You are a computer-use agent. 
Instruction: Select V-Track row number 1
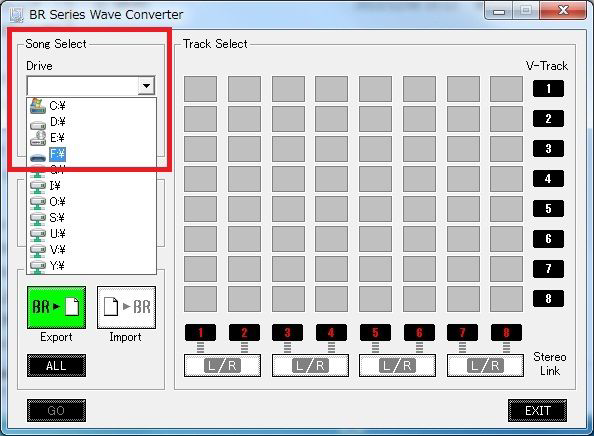pyautogui.click(x=548, y=89)
